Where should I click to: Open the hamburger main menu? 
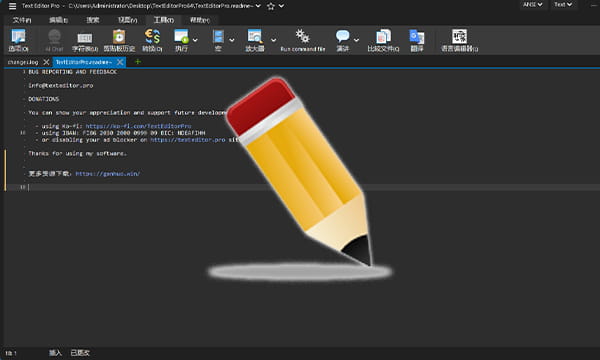click(12, 6)
